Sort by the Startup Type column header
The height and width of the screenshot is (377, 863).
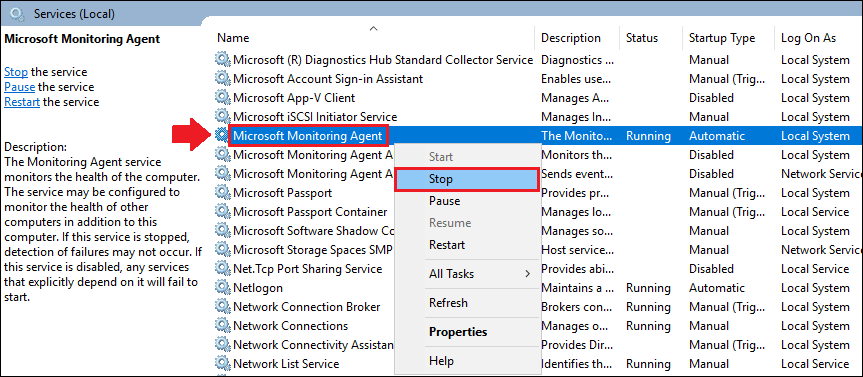click(729, 38)
